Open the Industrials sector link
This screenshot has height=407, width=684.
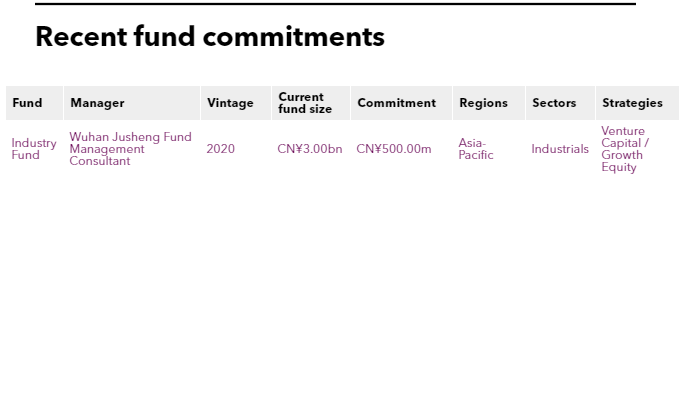[560, 149]
